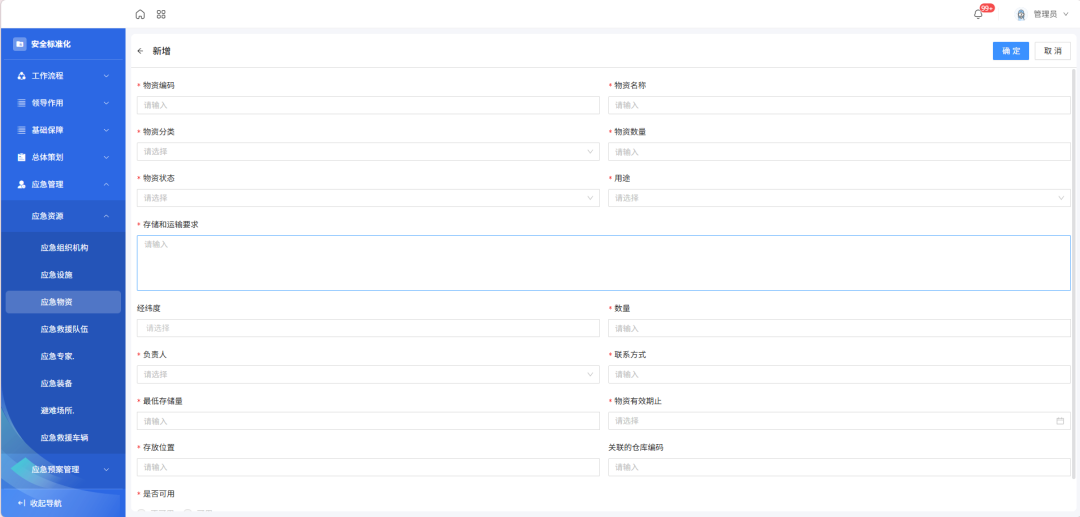Expand 领导作用 menu chevron

(x=106, y=103)
